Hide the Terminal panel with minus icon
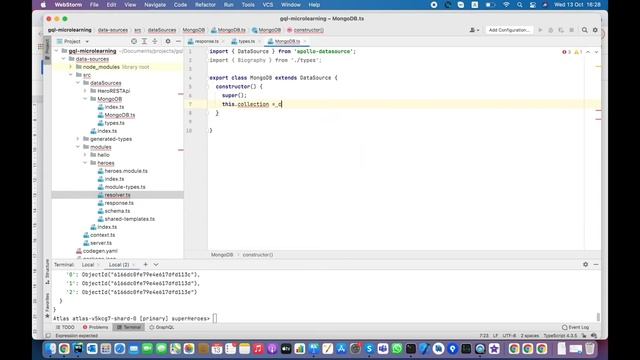Viewport: 640px width, 360px height. click(x=596, y=264)
